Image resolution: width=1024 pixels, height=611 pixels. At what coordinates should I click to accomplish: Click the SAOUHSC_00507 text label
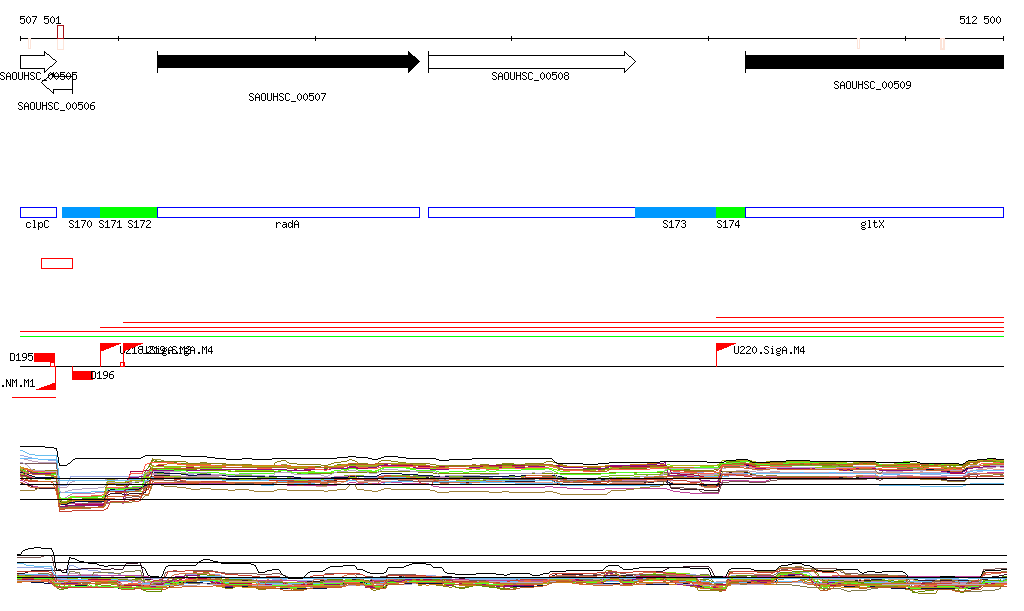click(287, 98)
